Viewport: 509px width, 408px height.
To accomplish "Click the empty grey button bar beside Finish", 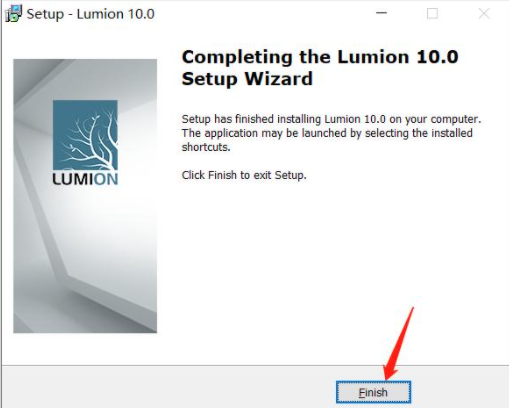I will pyautogui.click(x=167, y=388).
